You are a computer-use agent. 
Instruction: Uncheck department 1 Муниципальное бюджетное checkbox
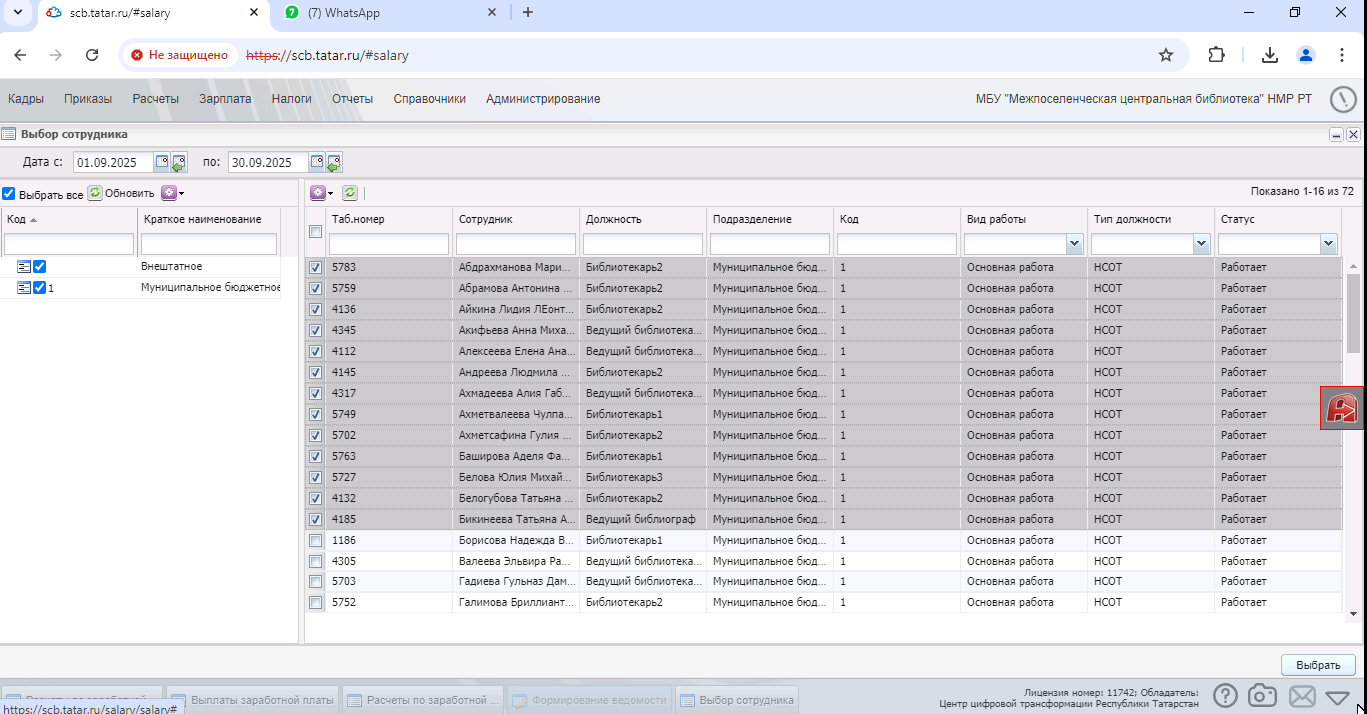40,288
